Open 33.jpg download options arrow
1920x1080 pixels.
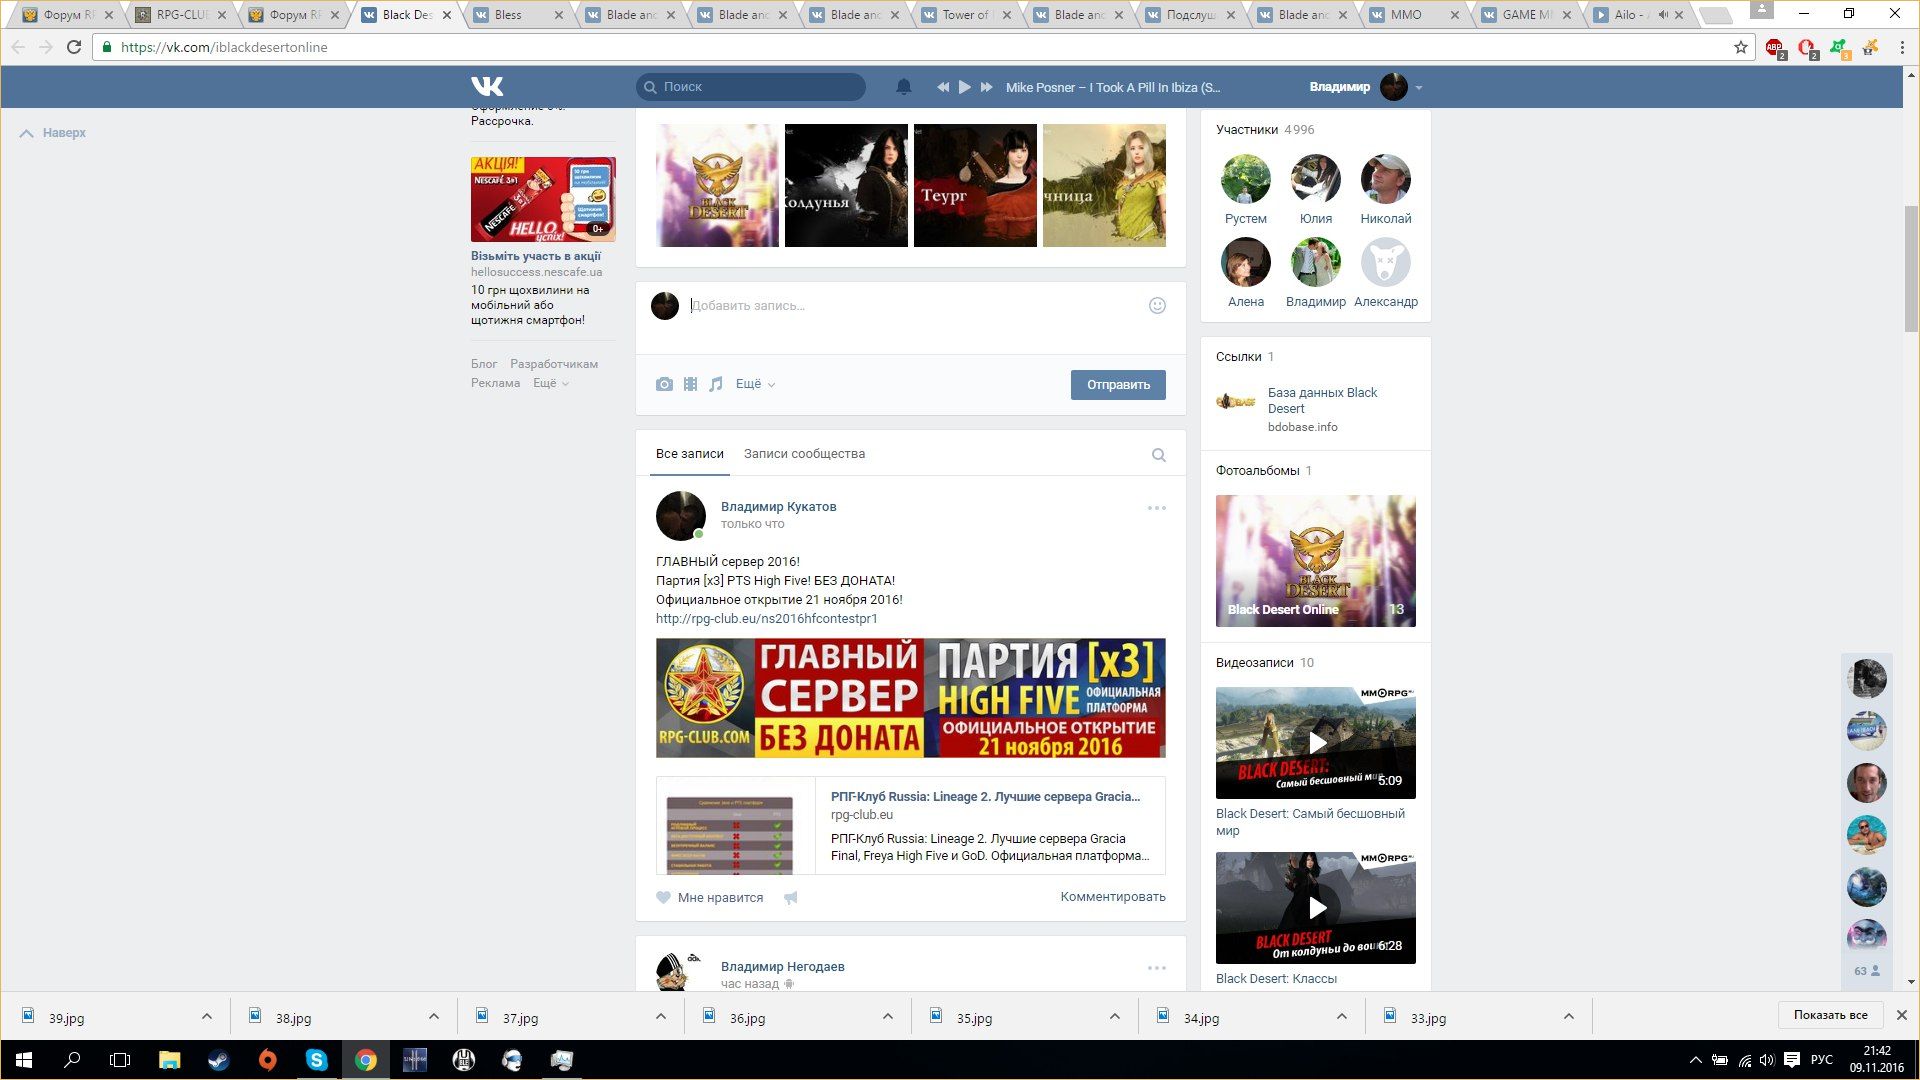point(1568,1017)
